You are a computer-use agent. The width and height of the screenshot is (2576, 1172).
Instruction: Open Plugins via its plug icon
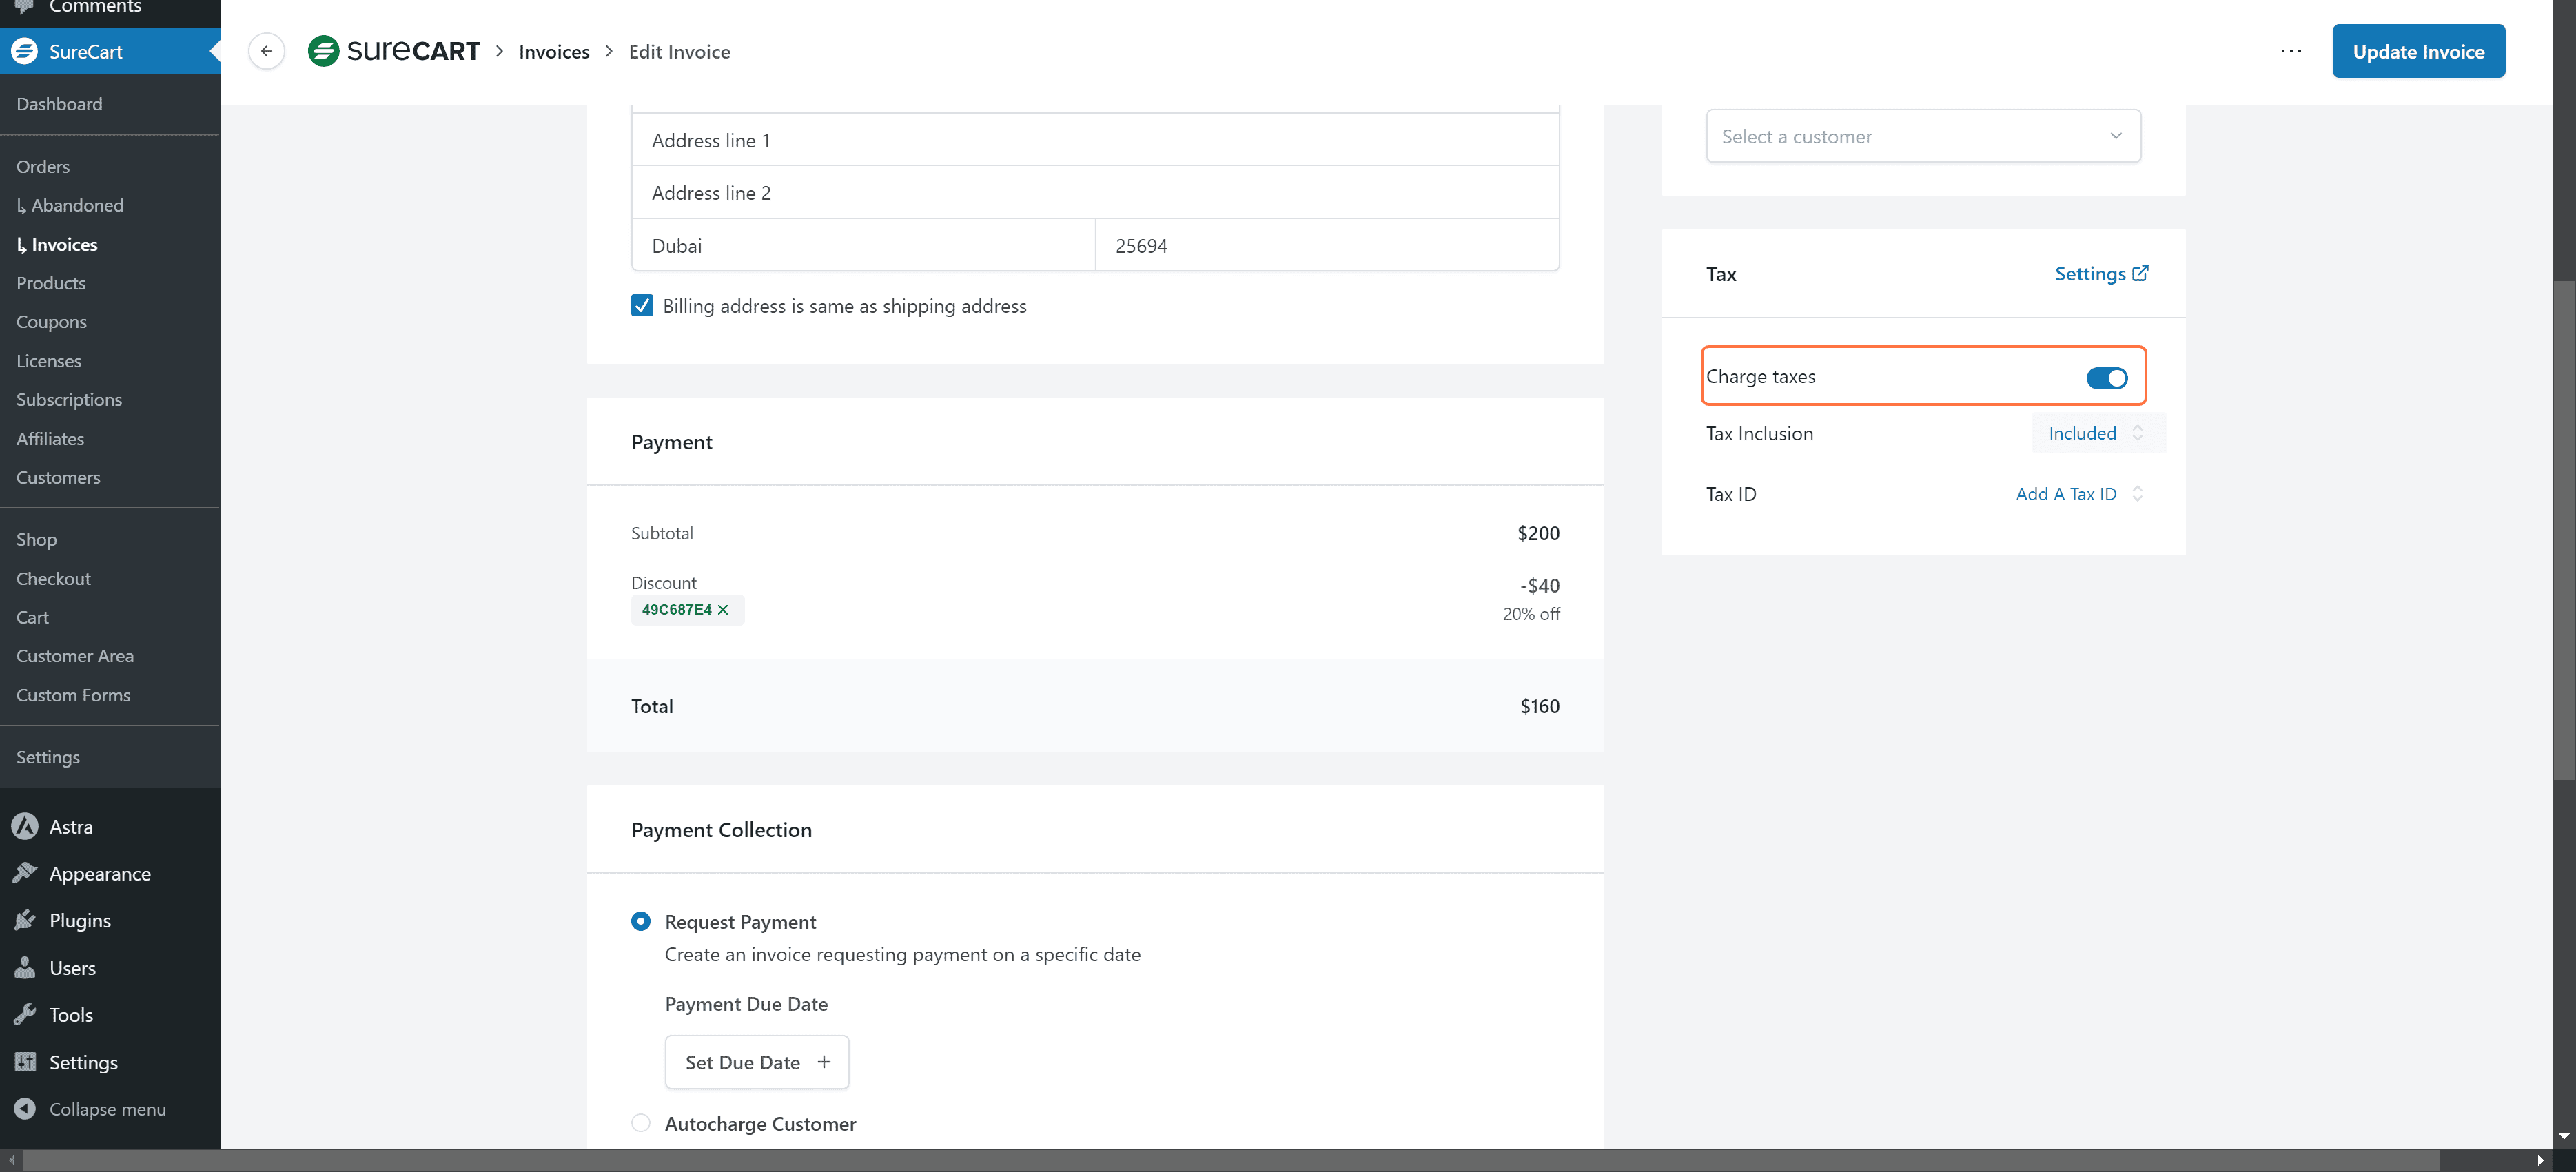tap(25, 920)
